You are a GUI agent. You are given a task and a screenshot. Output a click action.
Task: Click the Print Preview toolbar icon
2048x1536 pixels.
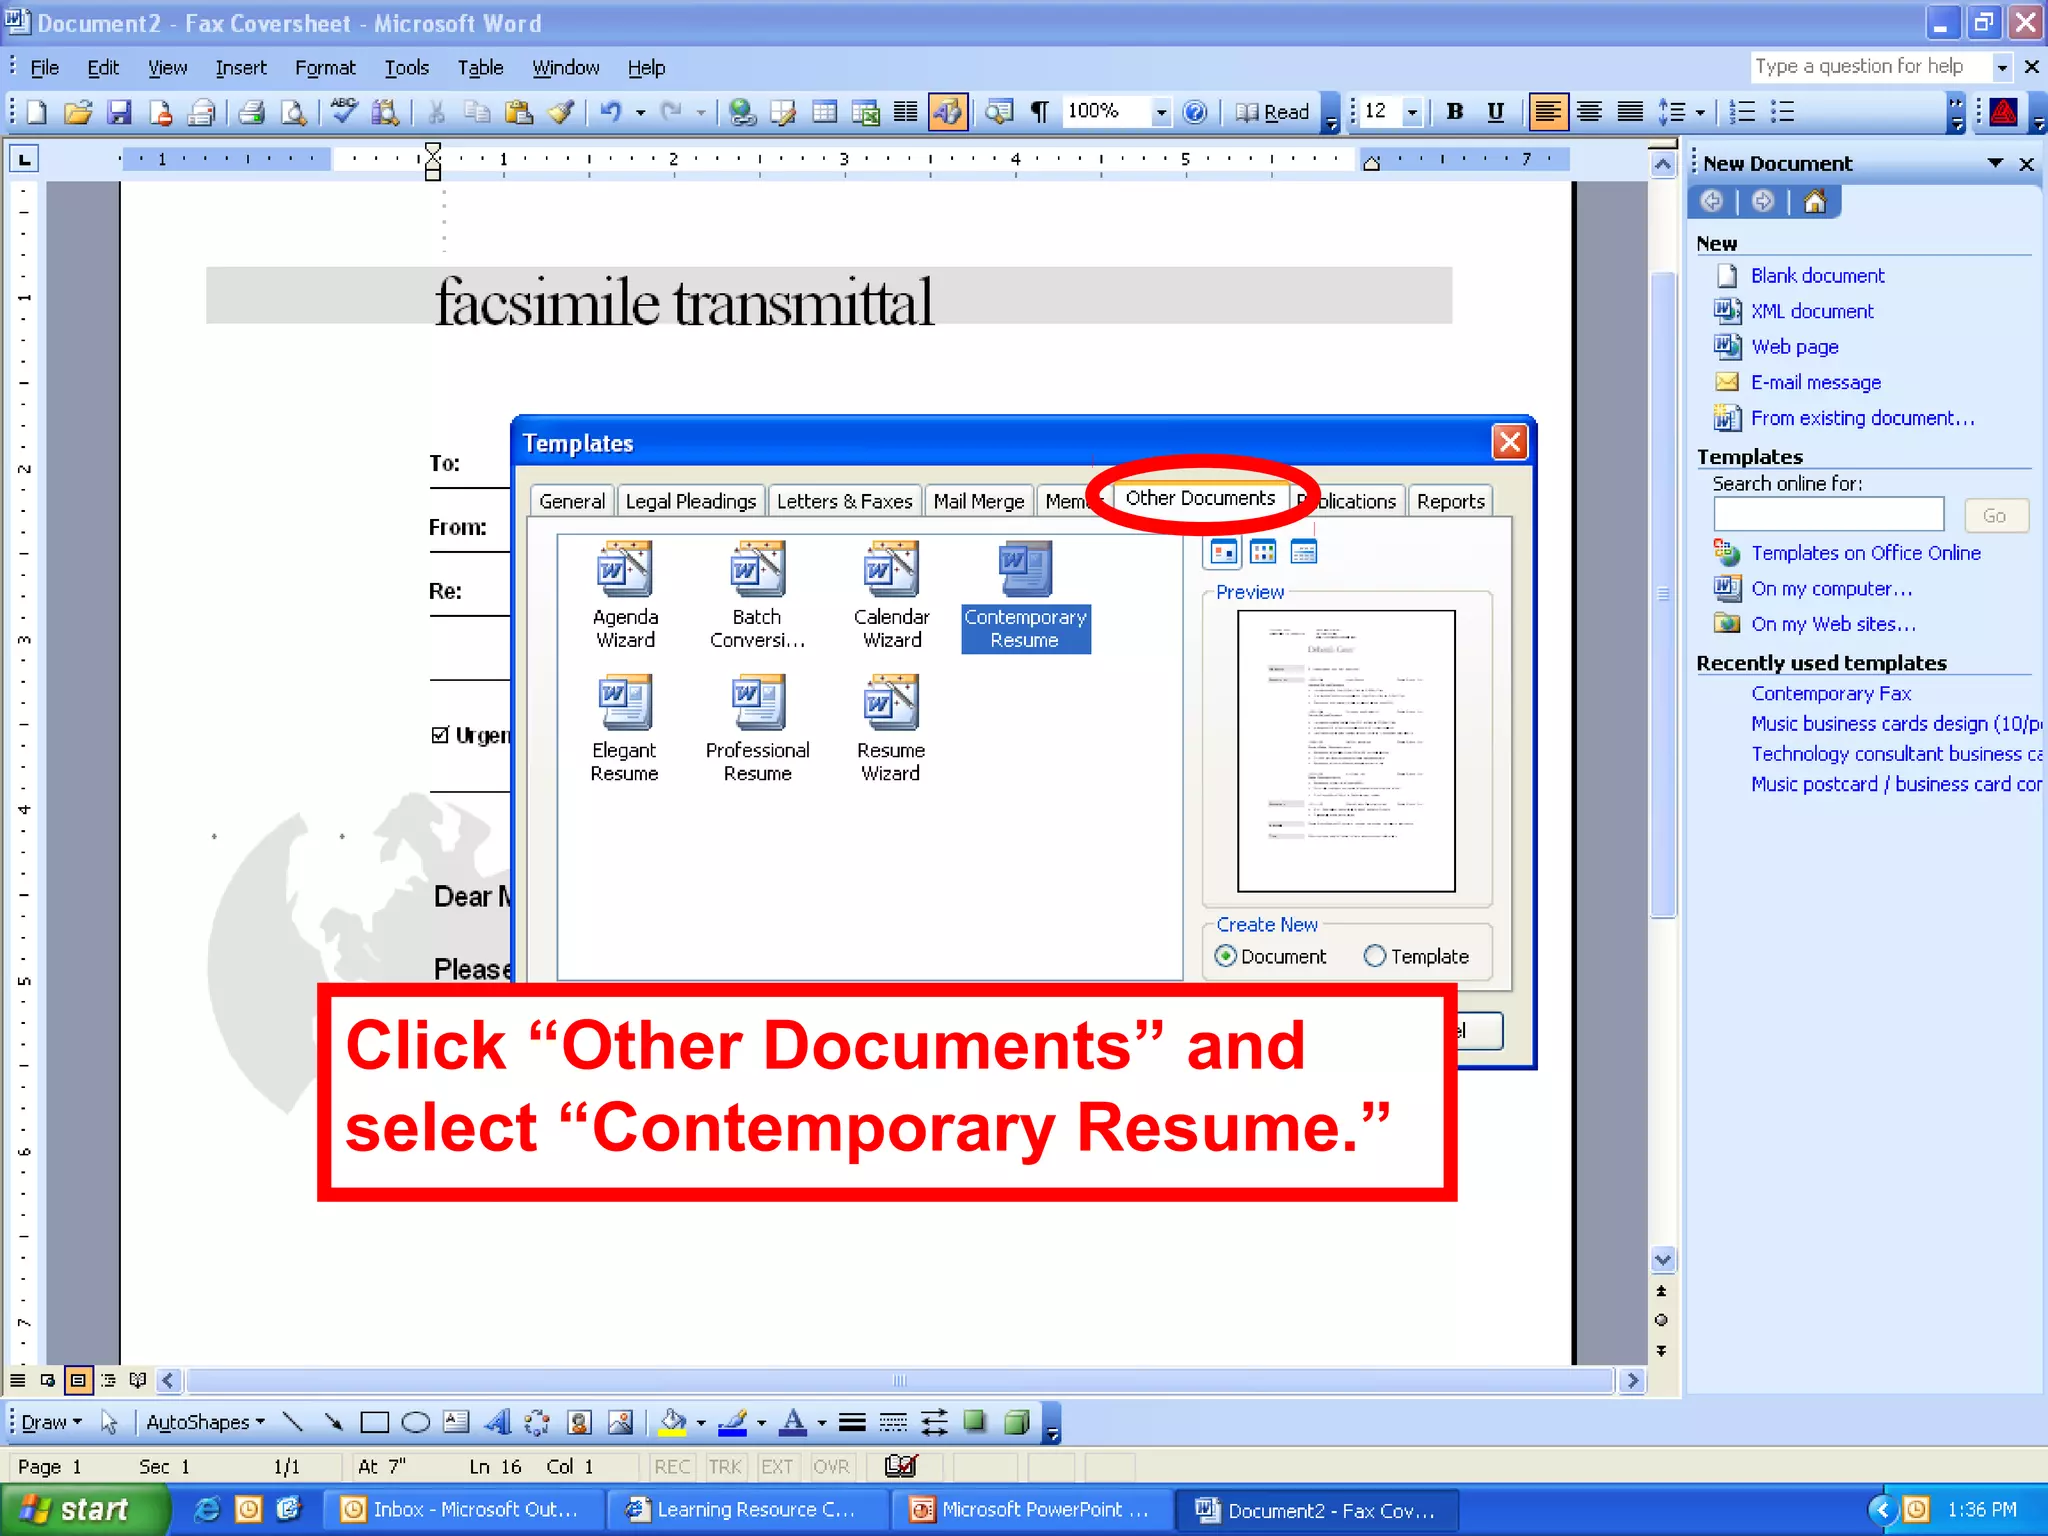tap(293, 112)
